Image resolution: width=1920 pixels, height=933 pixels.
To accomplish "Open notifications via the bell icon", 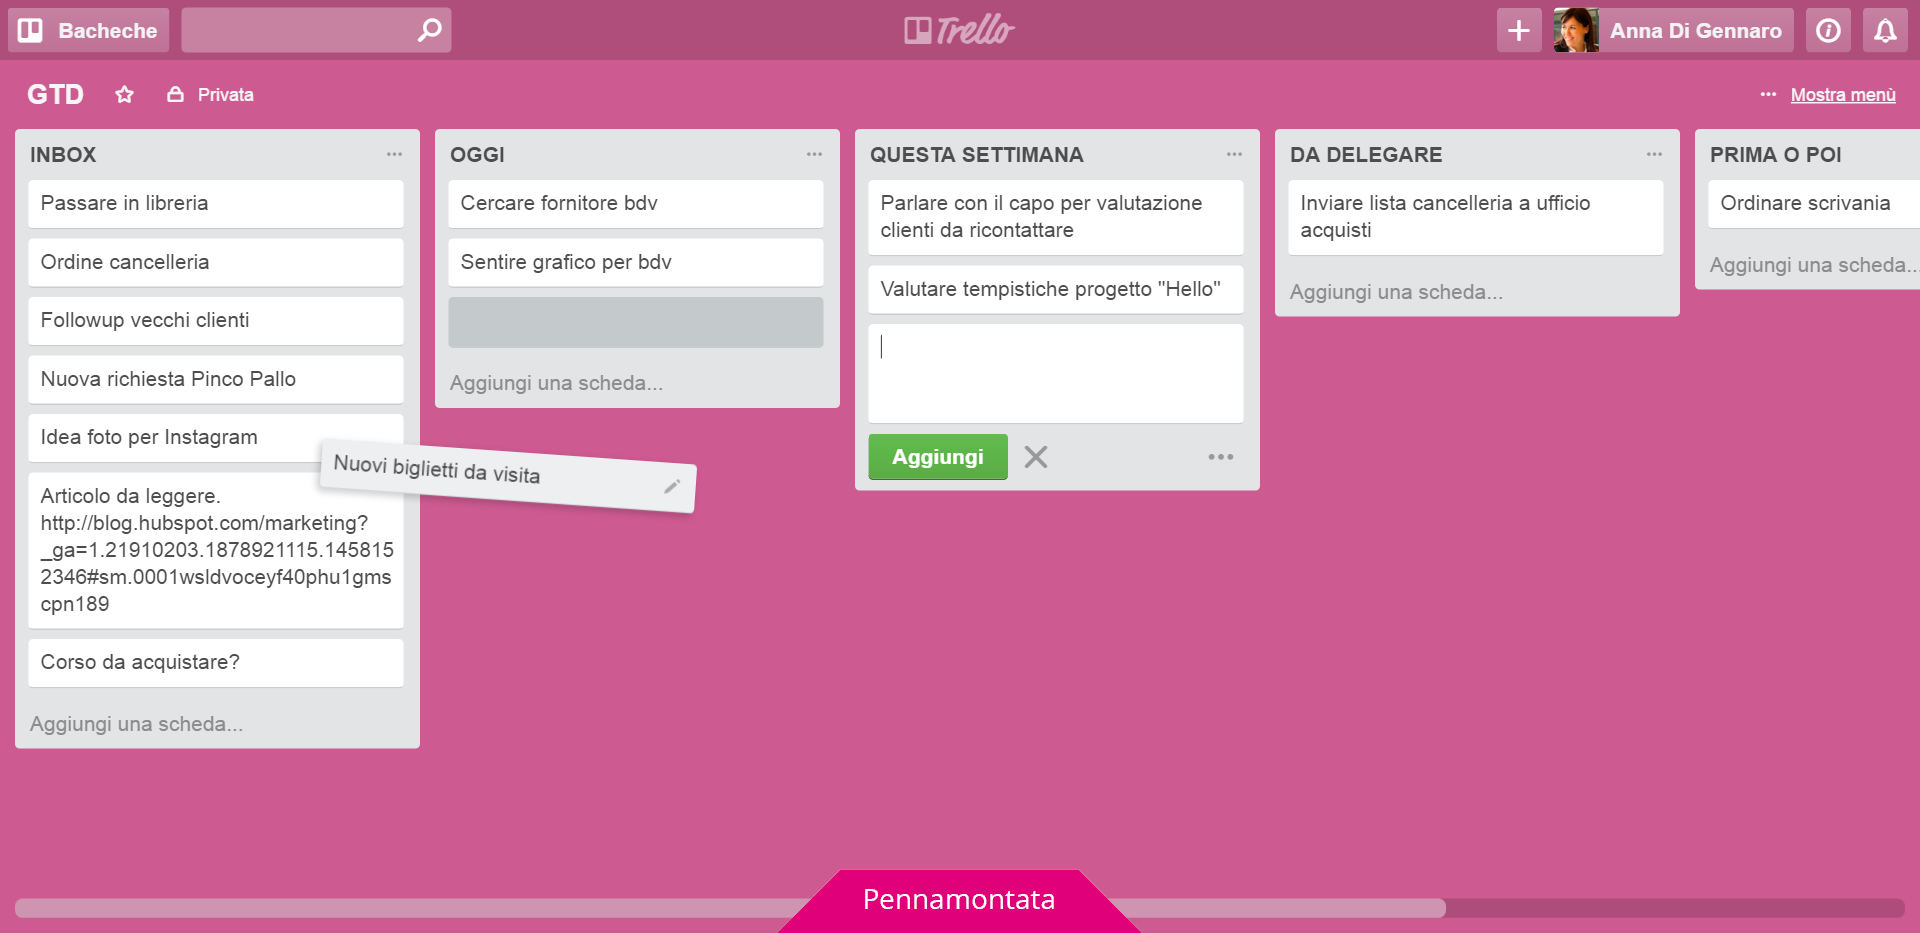I will tap(1884, 30).
